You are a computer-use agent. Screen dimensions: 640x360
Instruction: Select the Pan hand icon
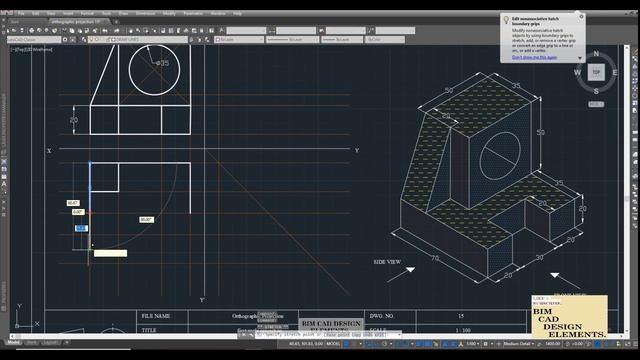(x=131, y=31)
